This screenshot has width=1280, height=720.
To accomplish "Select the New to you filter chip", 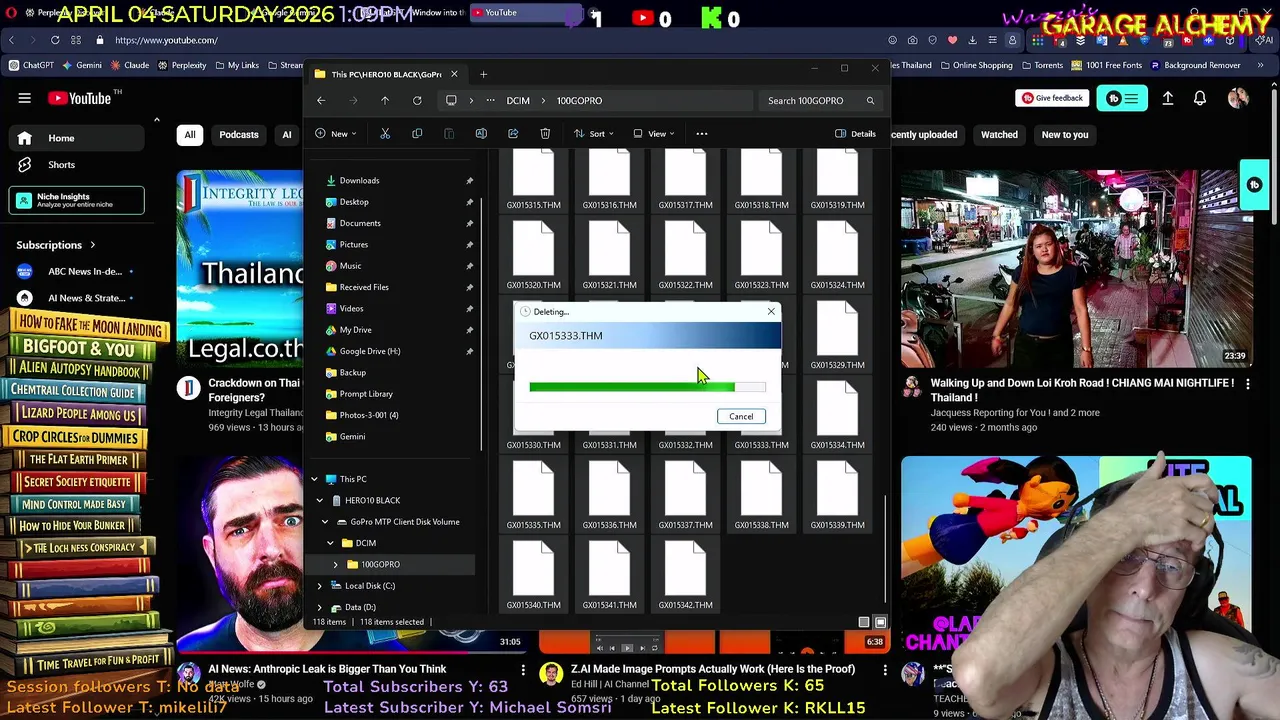I will click(1064, 134).
